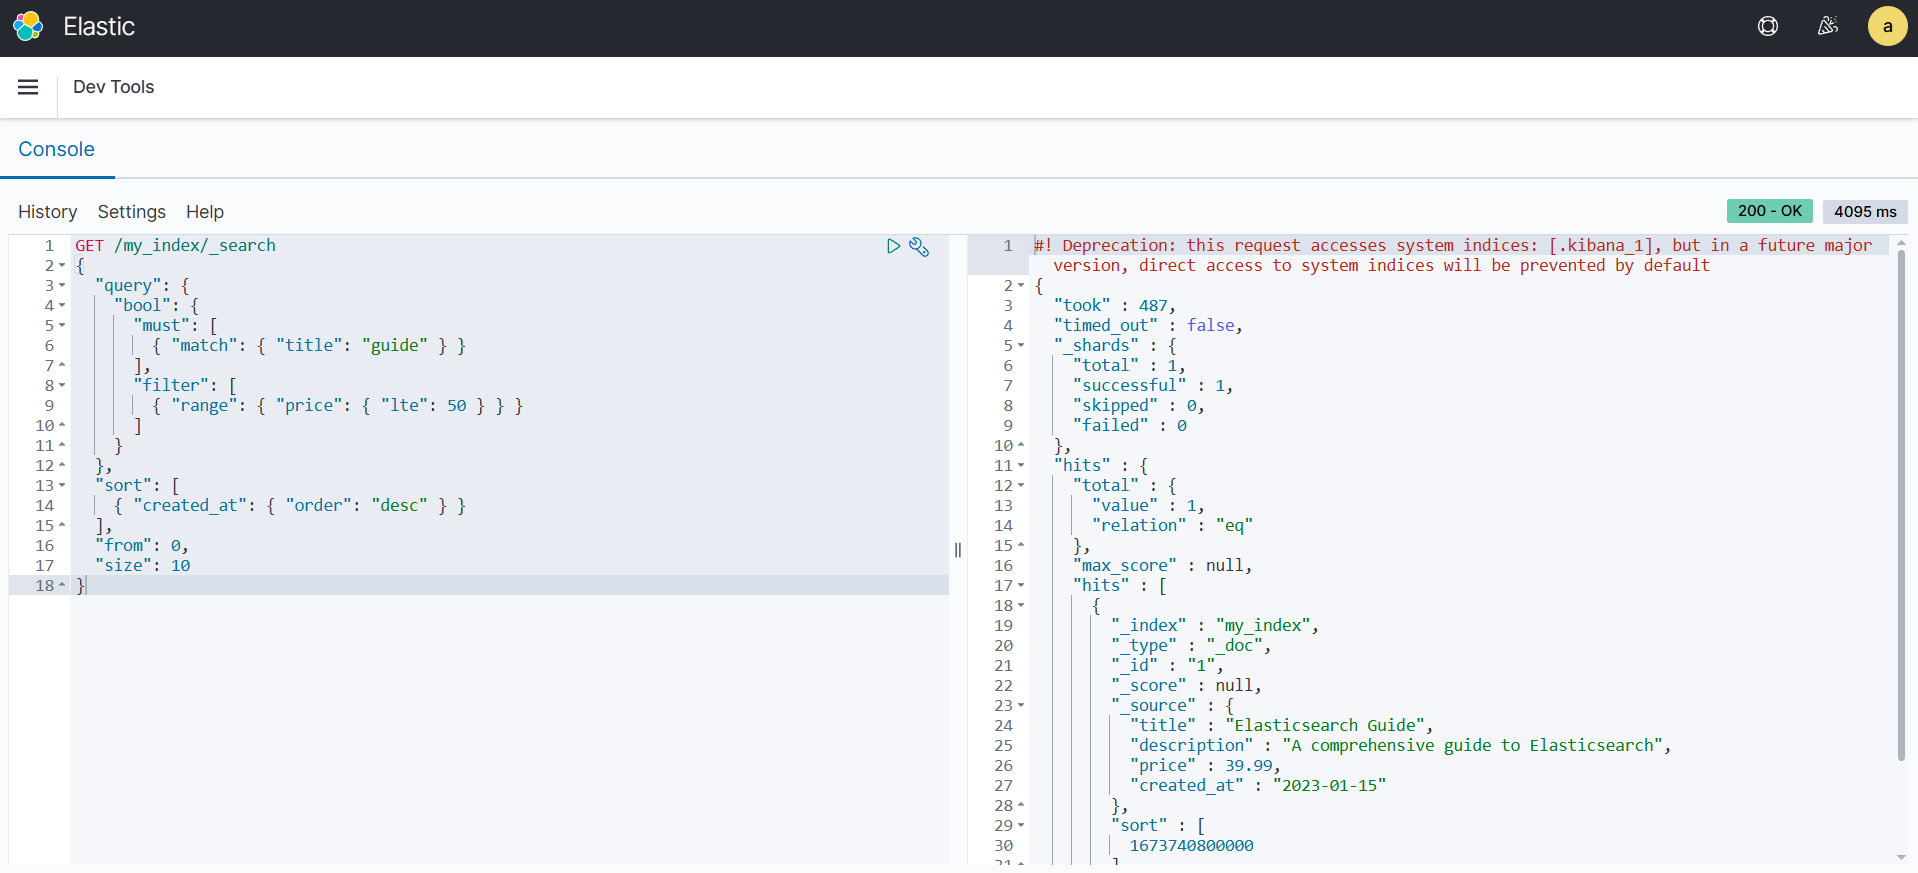This screenshot has height=873, width=1918.
Task: Collapse the hit object at response line 18
Action: point(1021,606)
